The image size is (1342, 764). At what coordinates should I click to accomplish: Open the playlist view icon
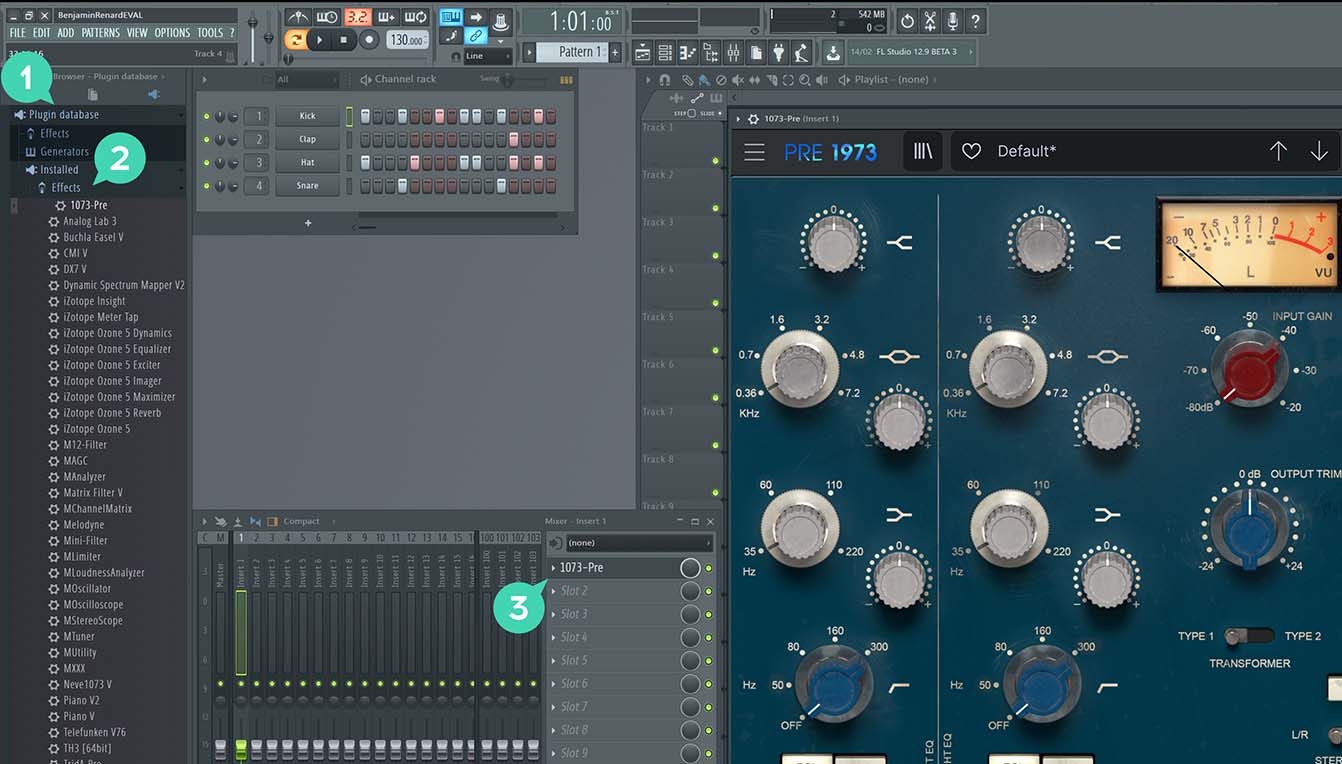click(642, 53)
